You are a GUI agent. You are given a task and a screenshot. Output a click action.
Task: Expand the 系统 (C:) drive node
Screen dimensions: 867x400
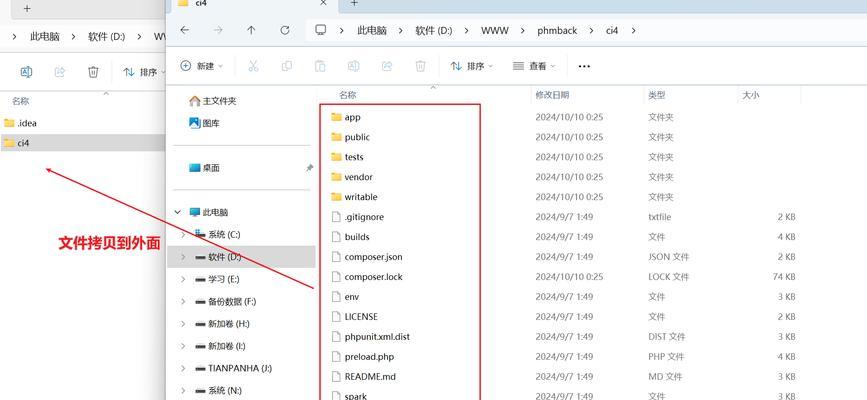(183, 235)
